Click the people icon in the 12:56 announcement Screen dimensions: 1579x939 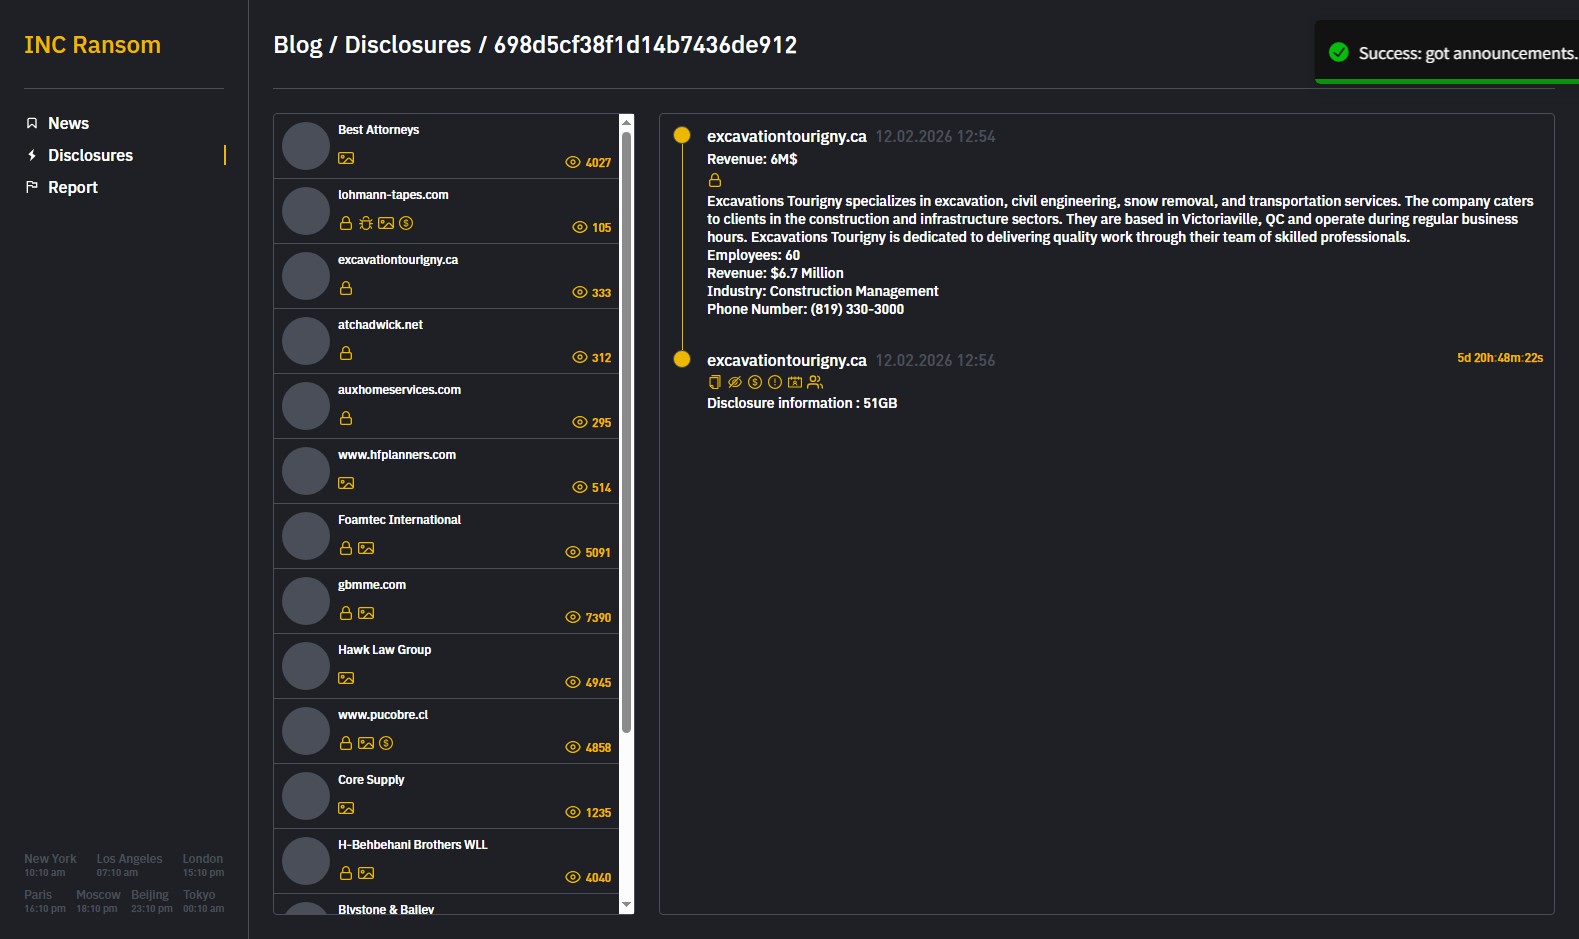click(x=815, y=382)
